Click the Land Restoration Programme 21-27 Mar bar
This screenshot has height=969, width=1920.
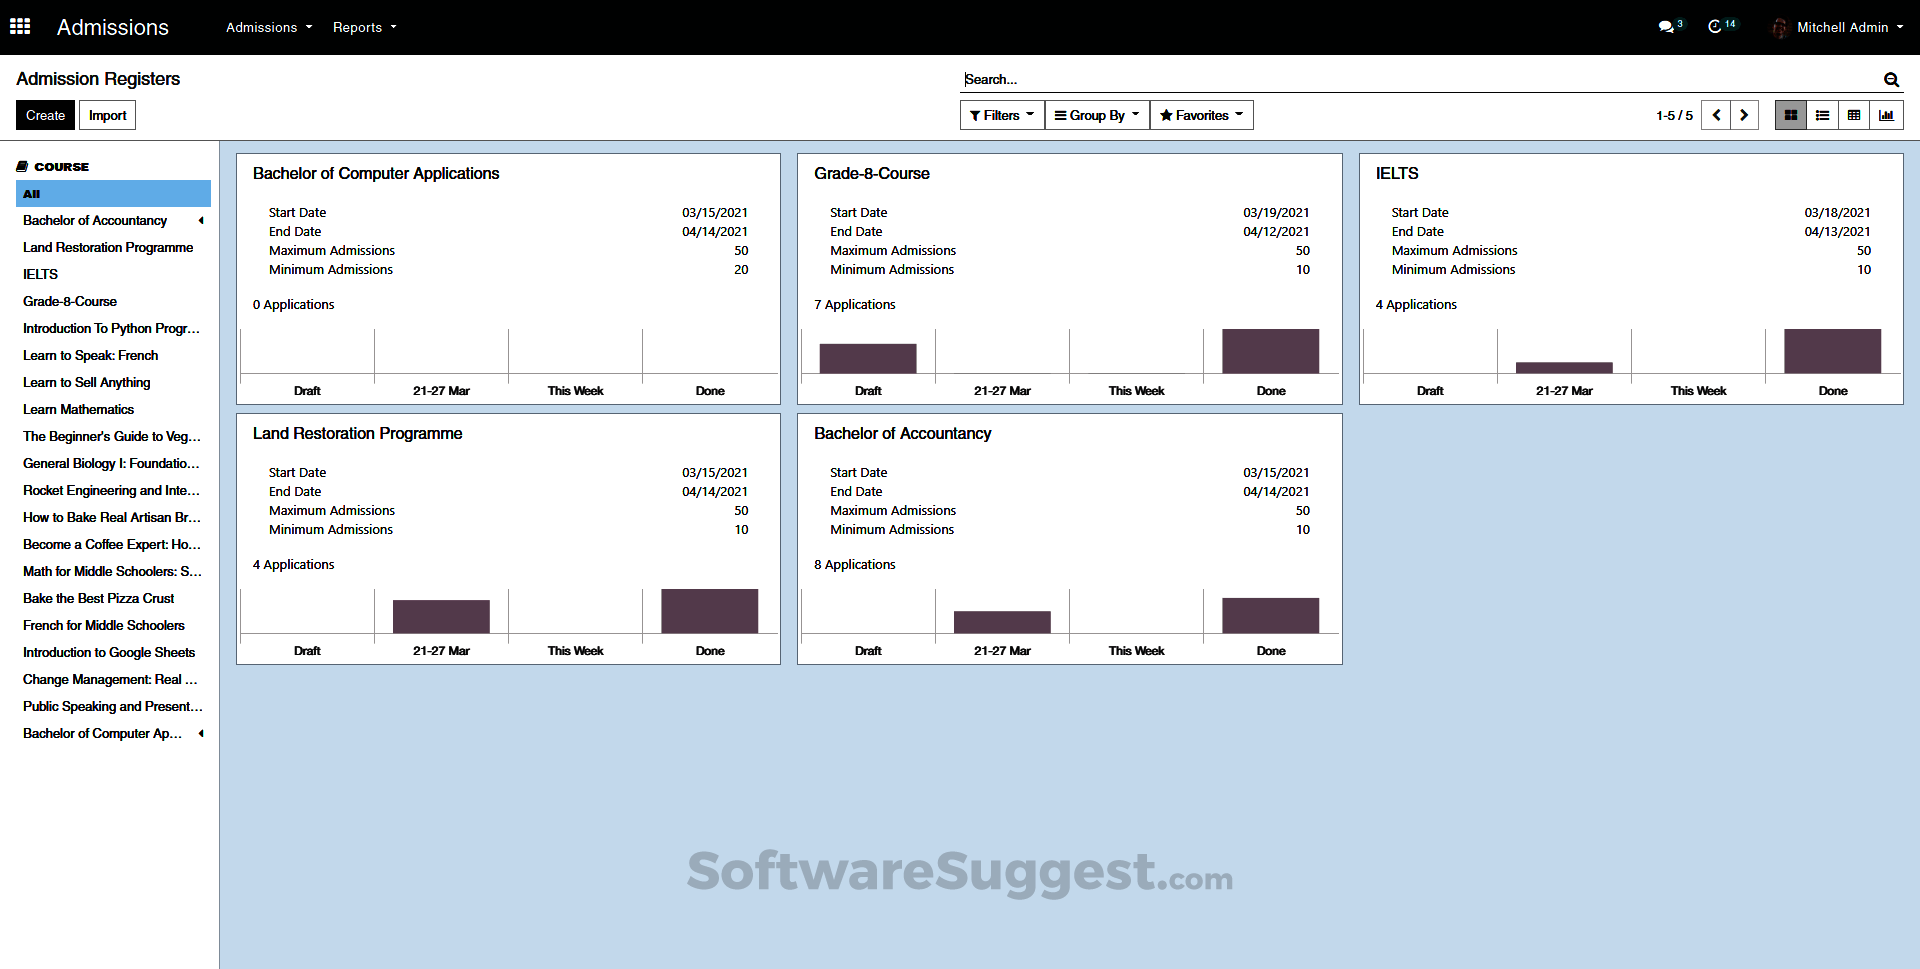[441, 616]
